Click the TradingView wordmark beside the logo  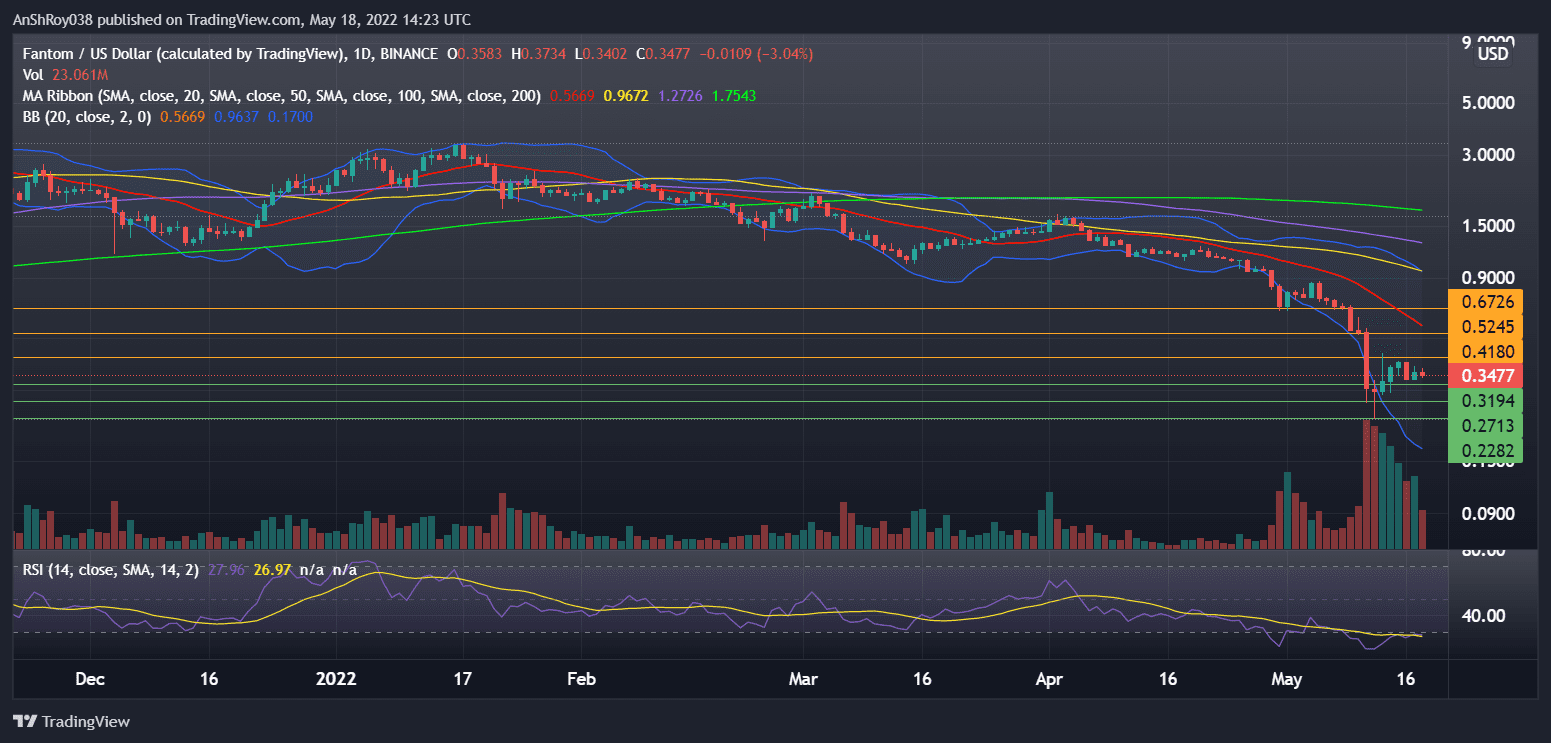[x=86, y=721]
